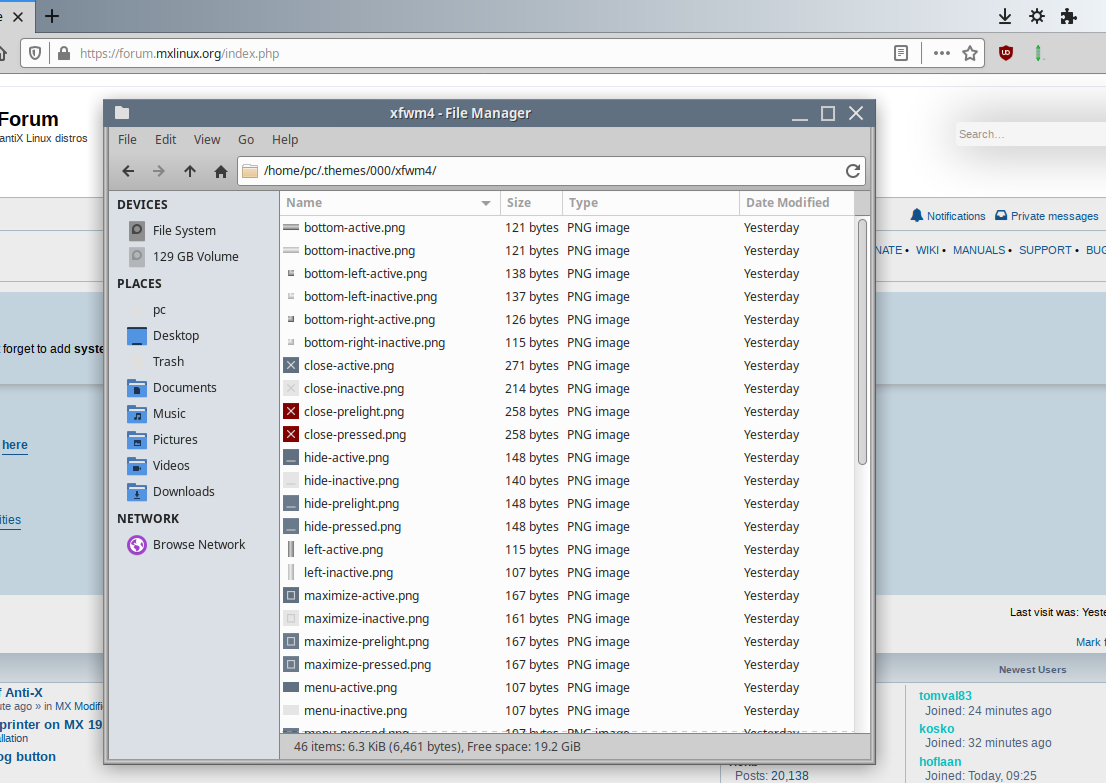Go to parent folder with up arrow

pyautogui.click(x=190, y=171)
